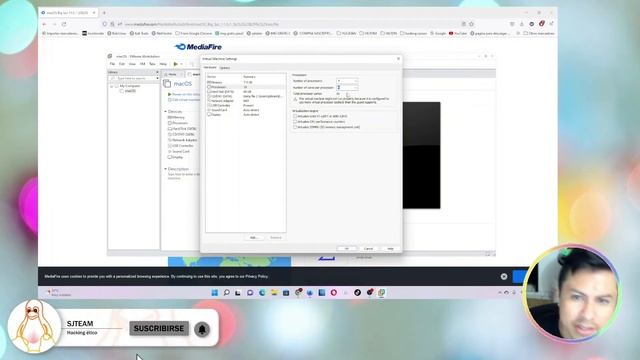Viewport: 640px width, 360px height.
Task: Open File Explorer from the taskbar
Action: click(274, 293)
